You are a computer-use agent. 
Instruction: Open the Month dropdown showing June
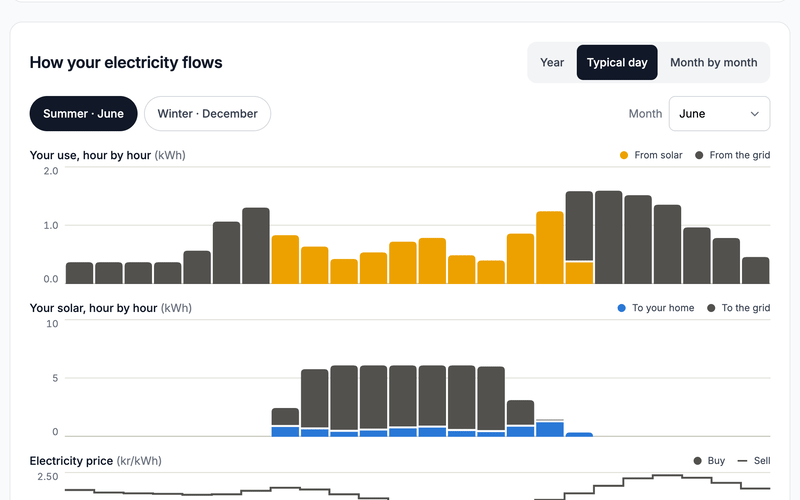click(x=719, y=113)
